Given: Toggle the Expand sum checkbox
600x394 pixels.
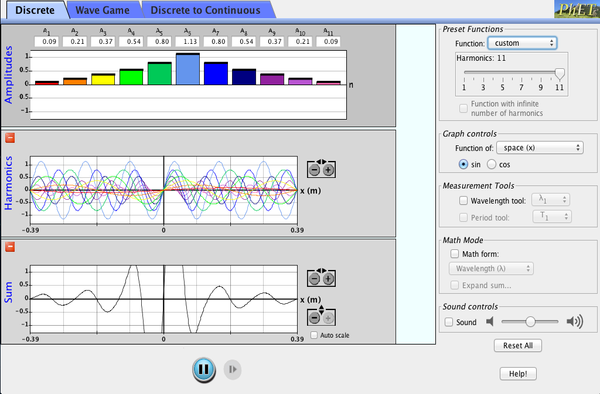Looking at the screenshot, I should pyautogui.click(x=455, y=285).
